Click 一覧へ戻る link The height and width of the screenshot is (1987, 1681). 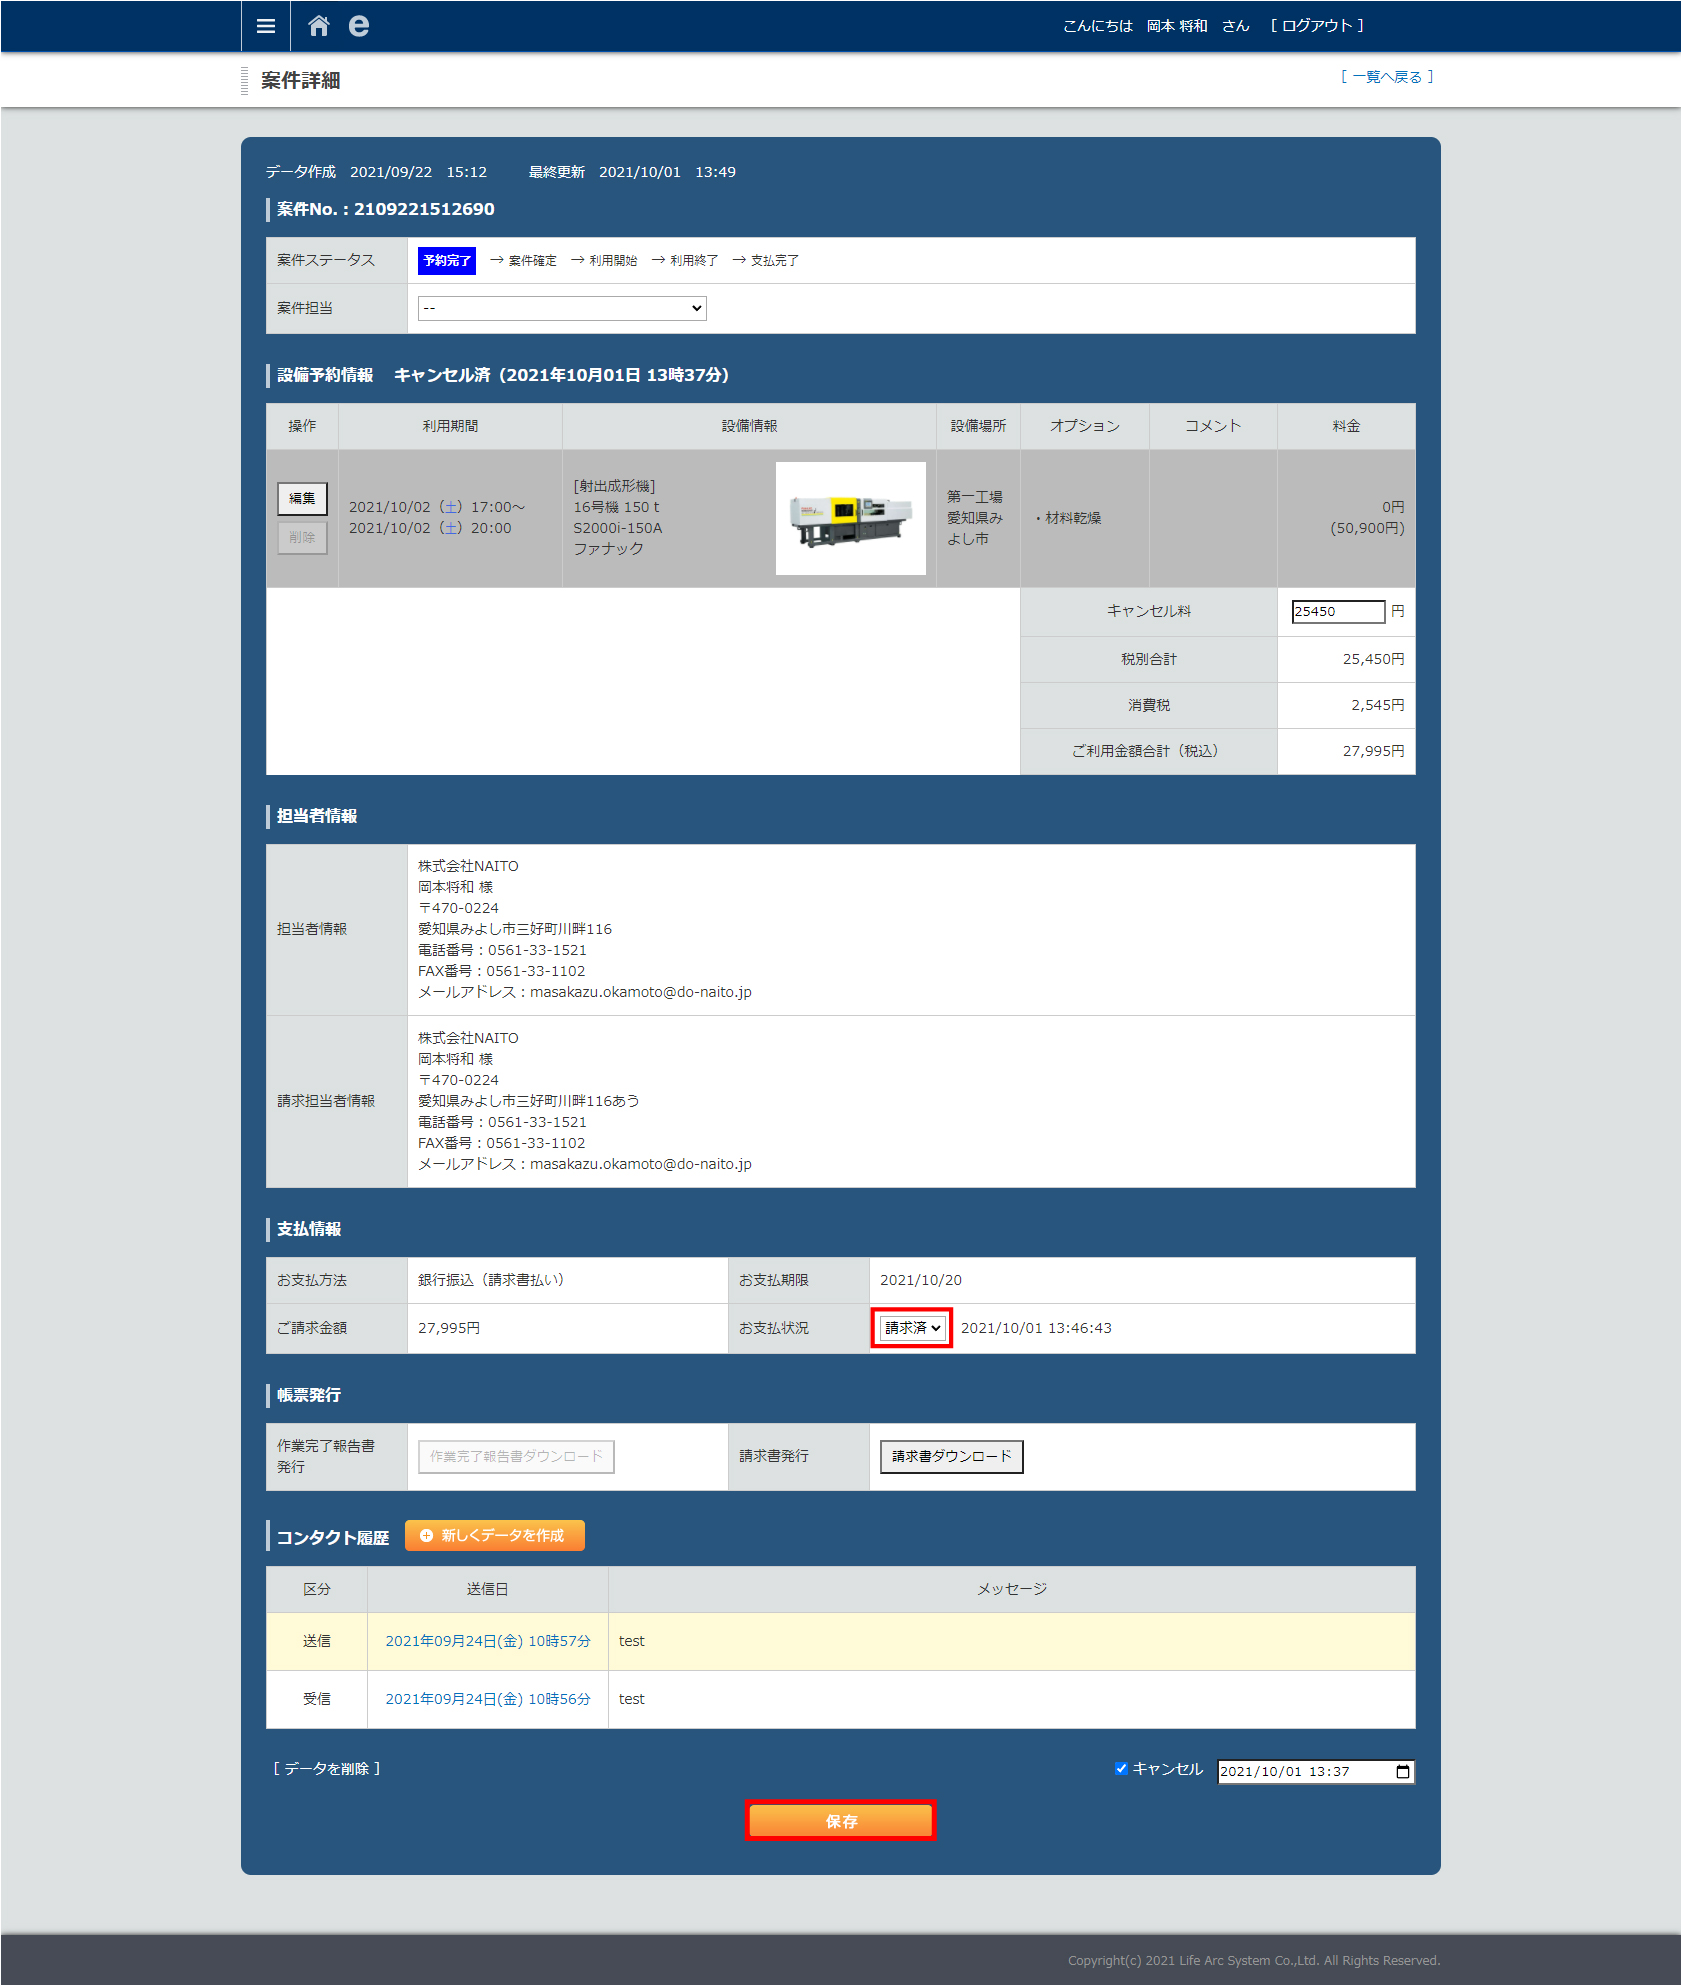coord(1387,77)
